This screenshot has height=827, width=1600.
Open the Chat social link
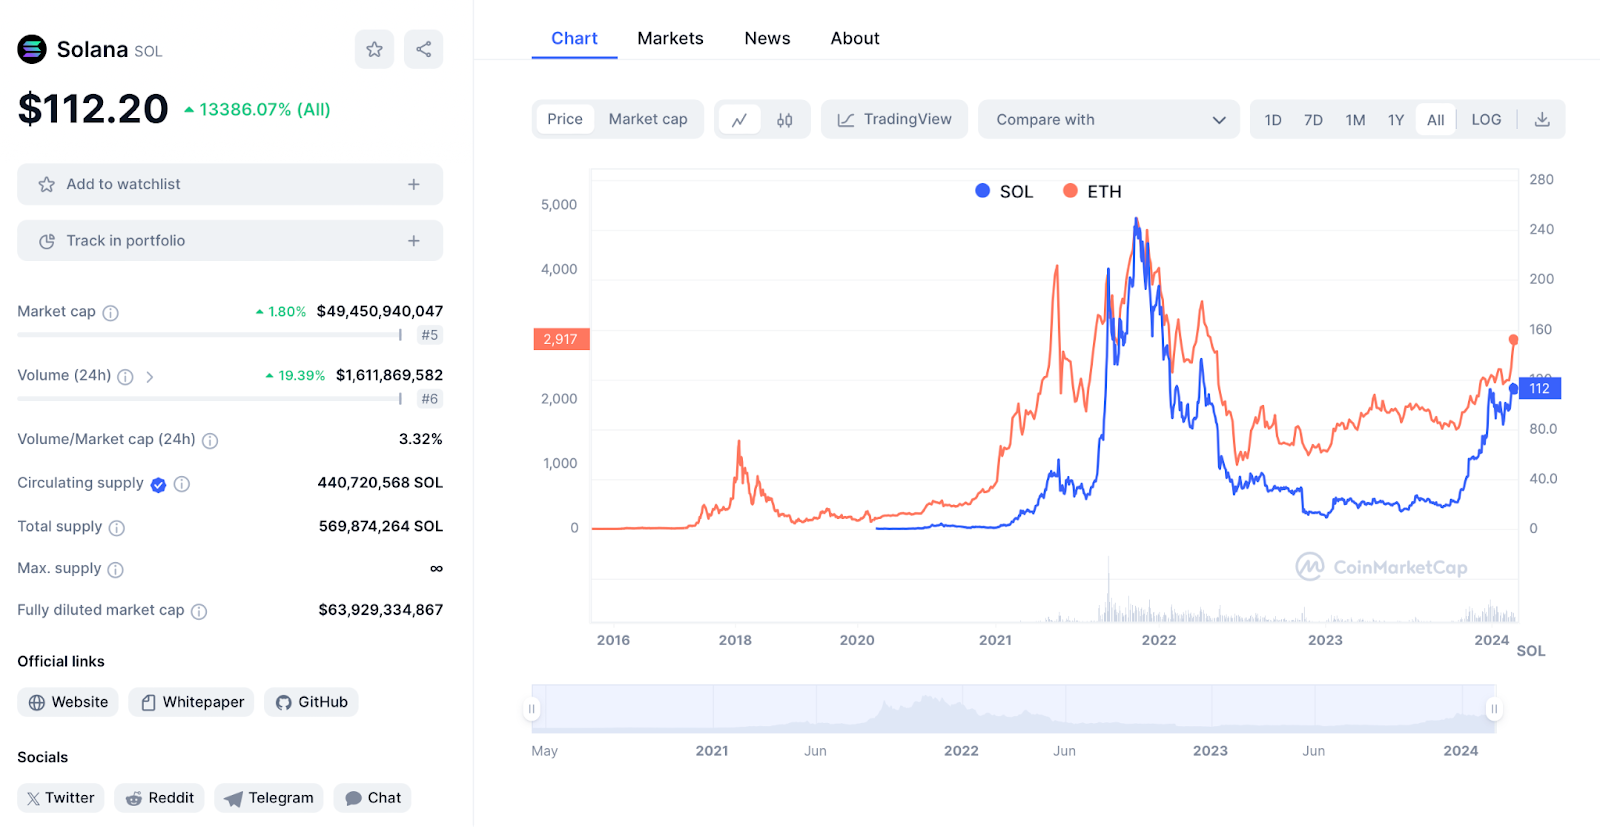pyautogui.click(x=372, y=798)
